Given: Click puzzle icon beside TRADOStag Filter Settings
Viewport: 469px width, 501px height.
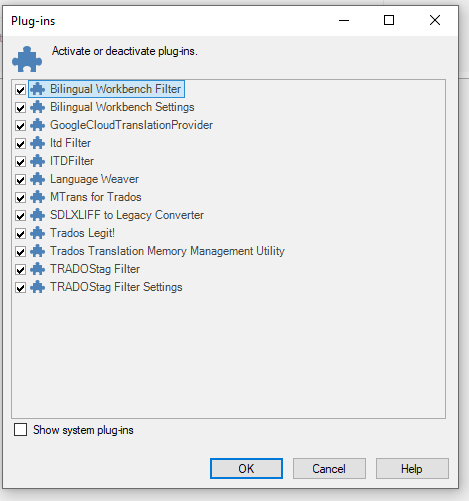Looking at the screenshot, I should pos(37,287).
